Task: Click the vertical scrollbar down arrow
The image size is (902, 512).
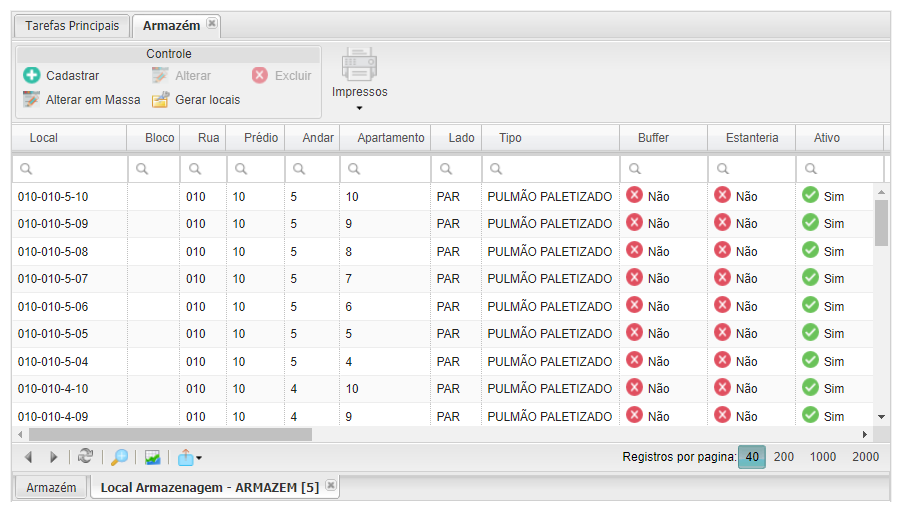Action: point(881,417)
